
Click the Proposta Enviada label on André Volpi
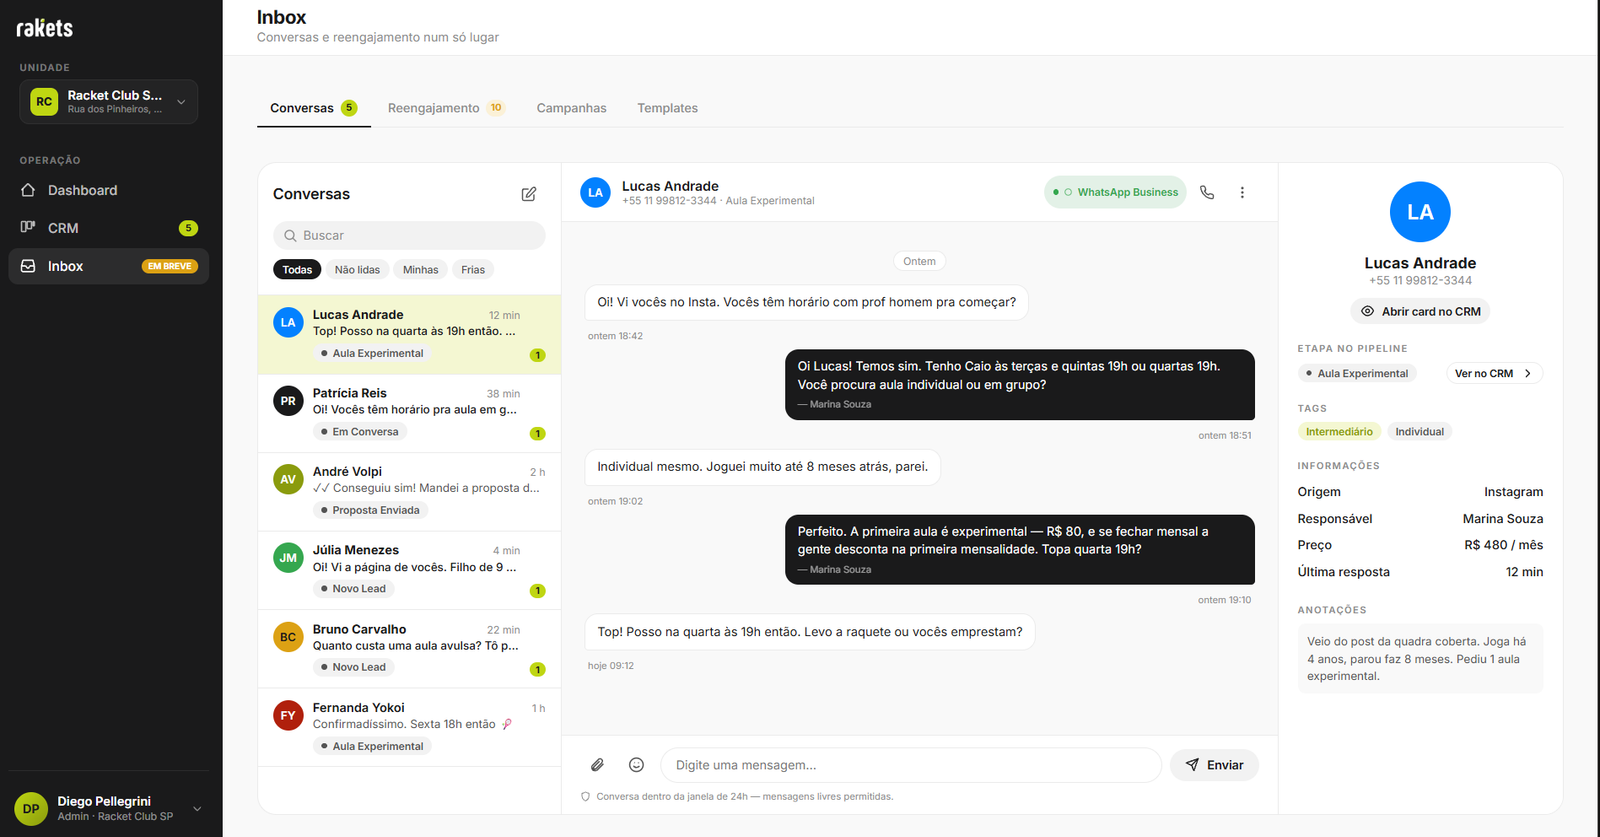point(370,510)
